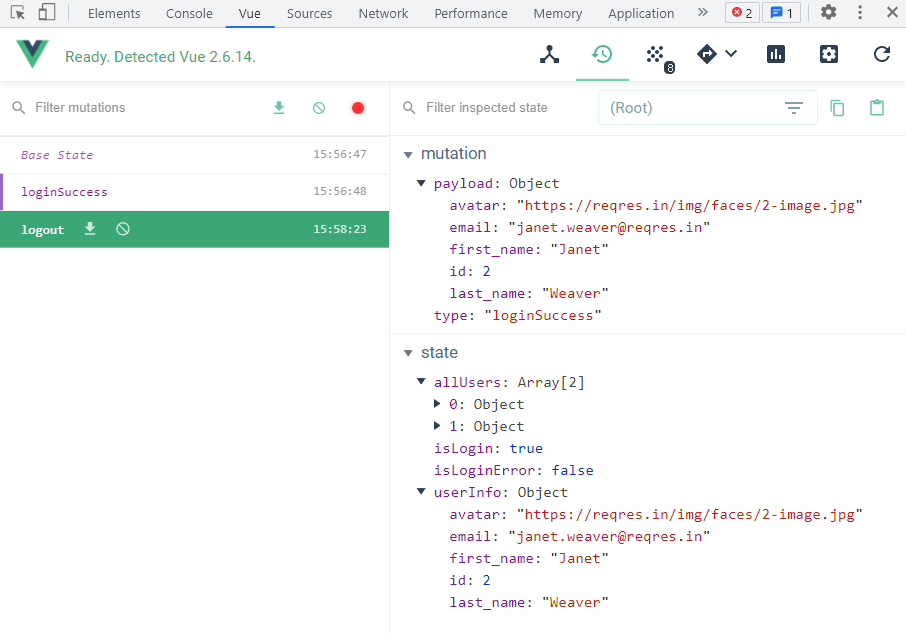Revert all mutations icon in toolbar
The width and height of the screenshot is (906, 633).
(319, 108)
